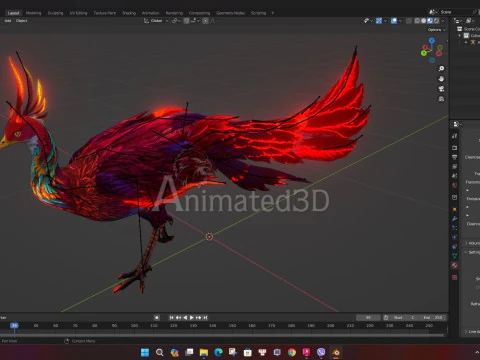The height and width of the screenshot is (360, 480).
Task: Jump to the start frame
Action: 171,318
